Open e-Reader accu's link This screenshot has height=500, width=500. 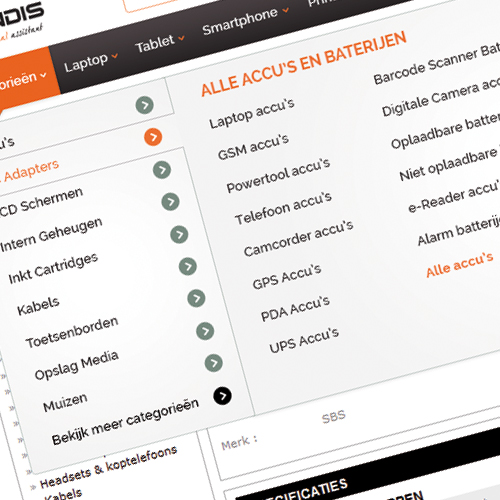454,197
